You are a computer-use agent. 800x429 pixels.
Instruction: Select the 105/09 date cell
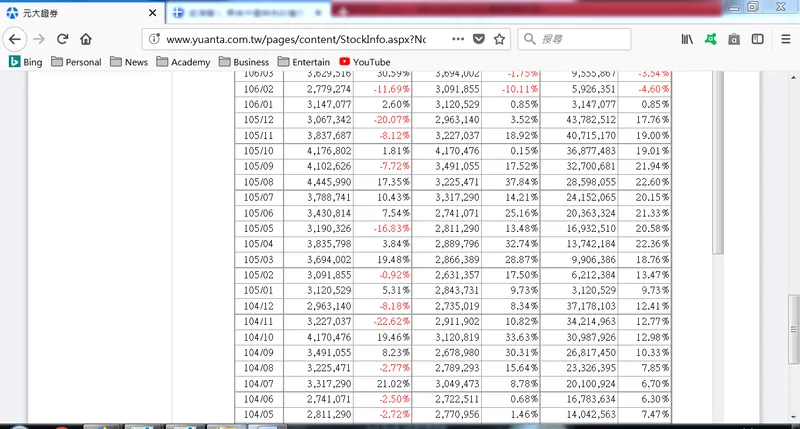pyautogui.click(x=259, y=166)
